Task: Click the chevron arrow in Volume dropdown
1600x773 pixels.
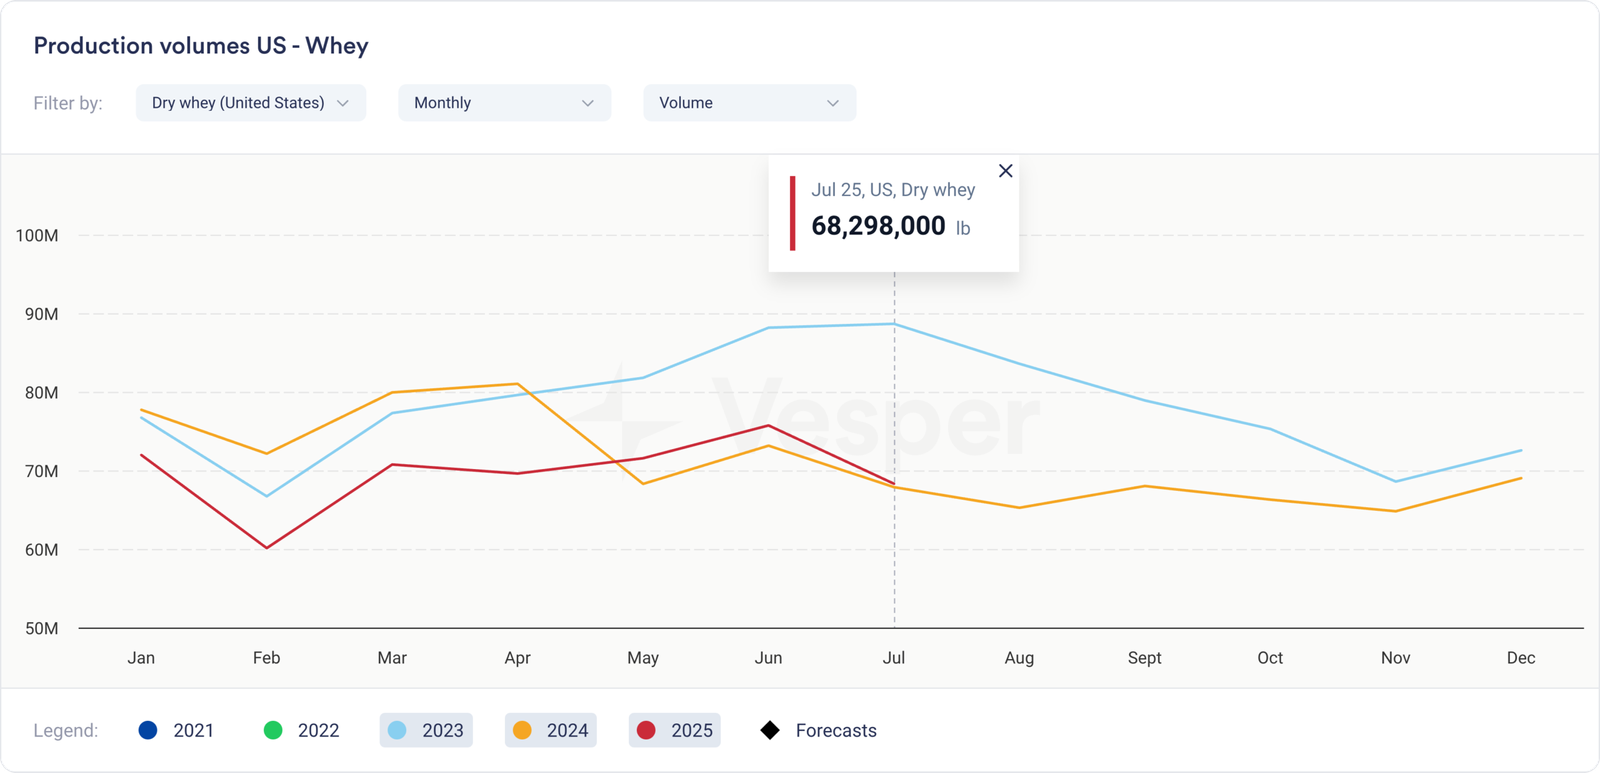Action: [833, 103]
